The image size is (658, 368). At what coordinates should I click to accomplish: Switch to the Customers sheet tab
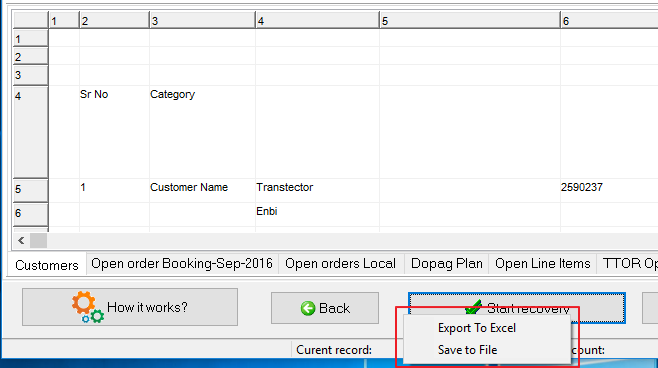point(47,265)
